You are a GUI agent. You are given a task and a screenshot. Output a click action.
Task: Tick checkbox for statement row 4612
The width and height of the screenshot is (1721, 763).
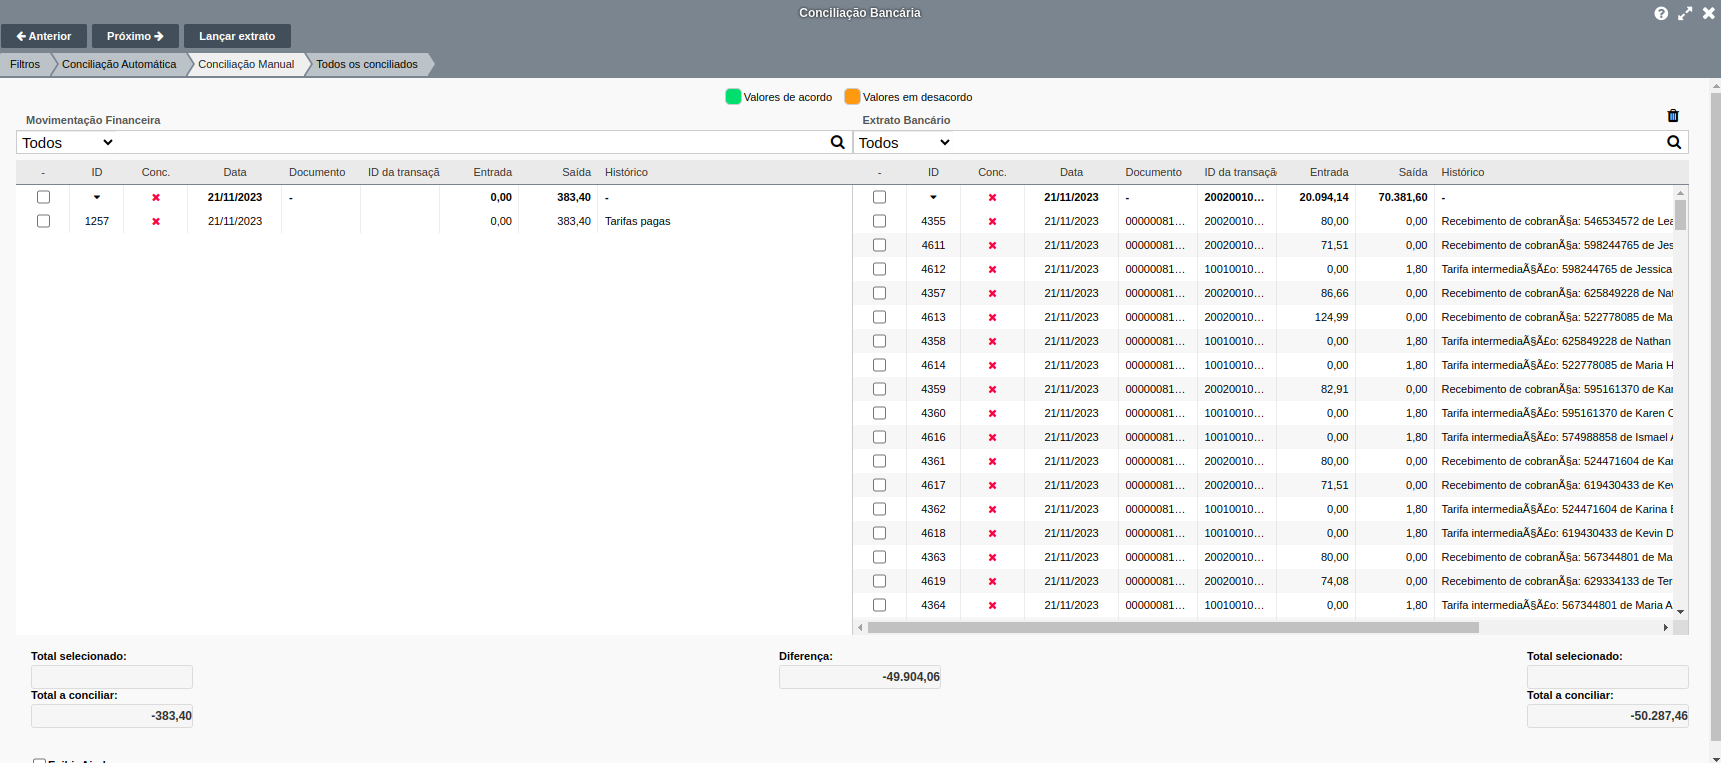pyautogui.click(x=879, y=269)
